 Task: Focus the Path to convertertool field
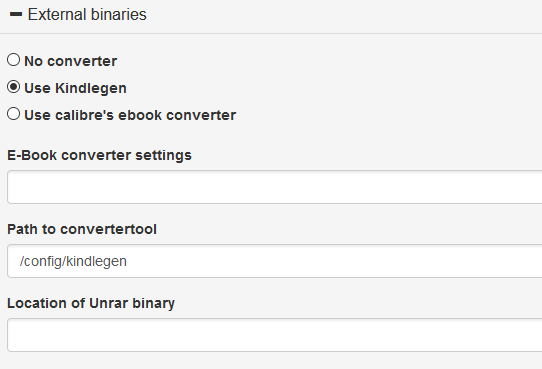point(274,261)
